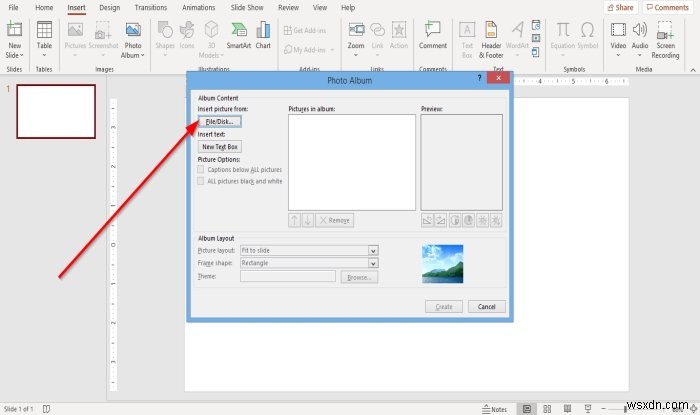The image size is (700, 415).
Task: Enable Captions below ALL pictures checkbox
Action: point(201,170)
